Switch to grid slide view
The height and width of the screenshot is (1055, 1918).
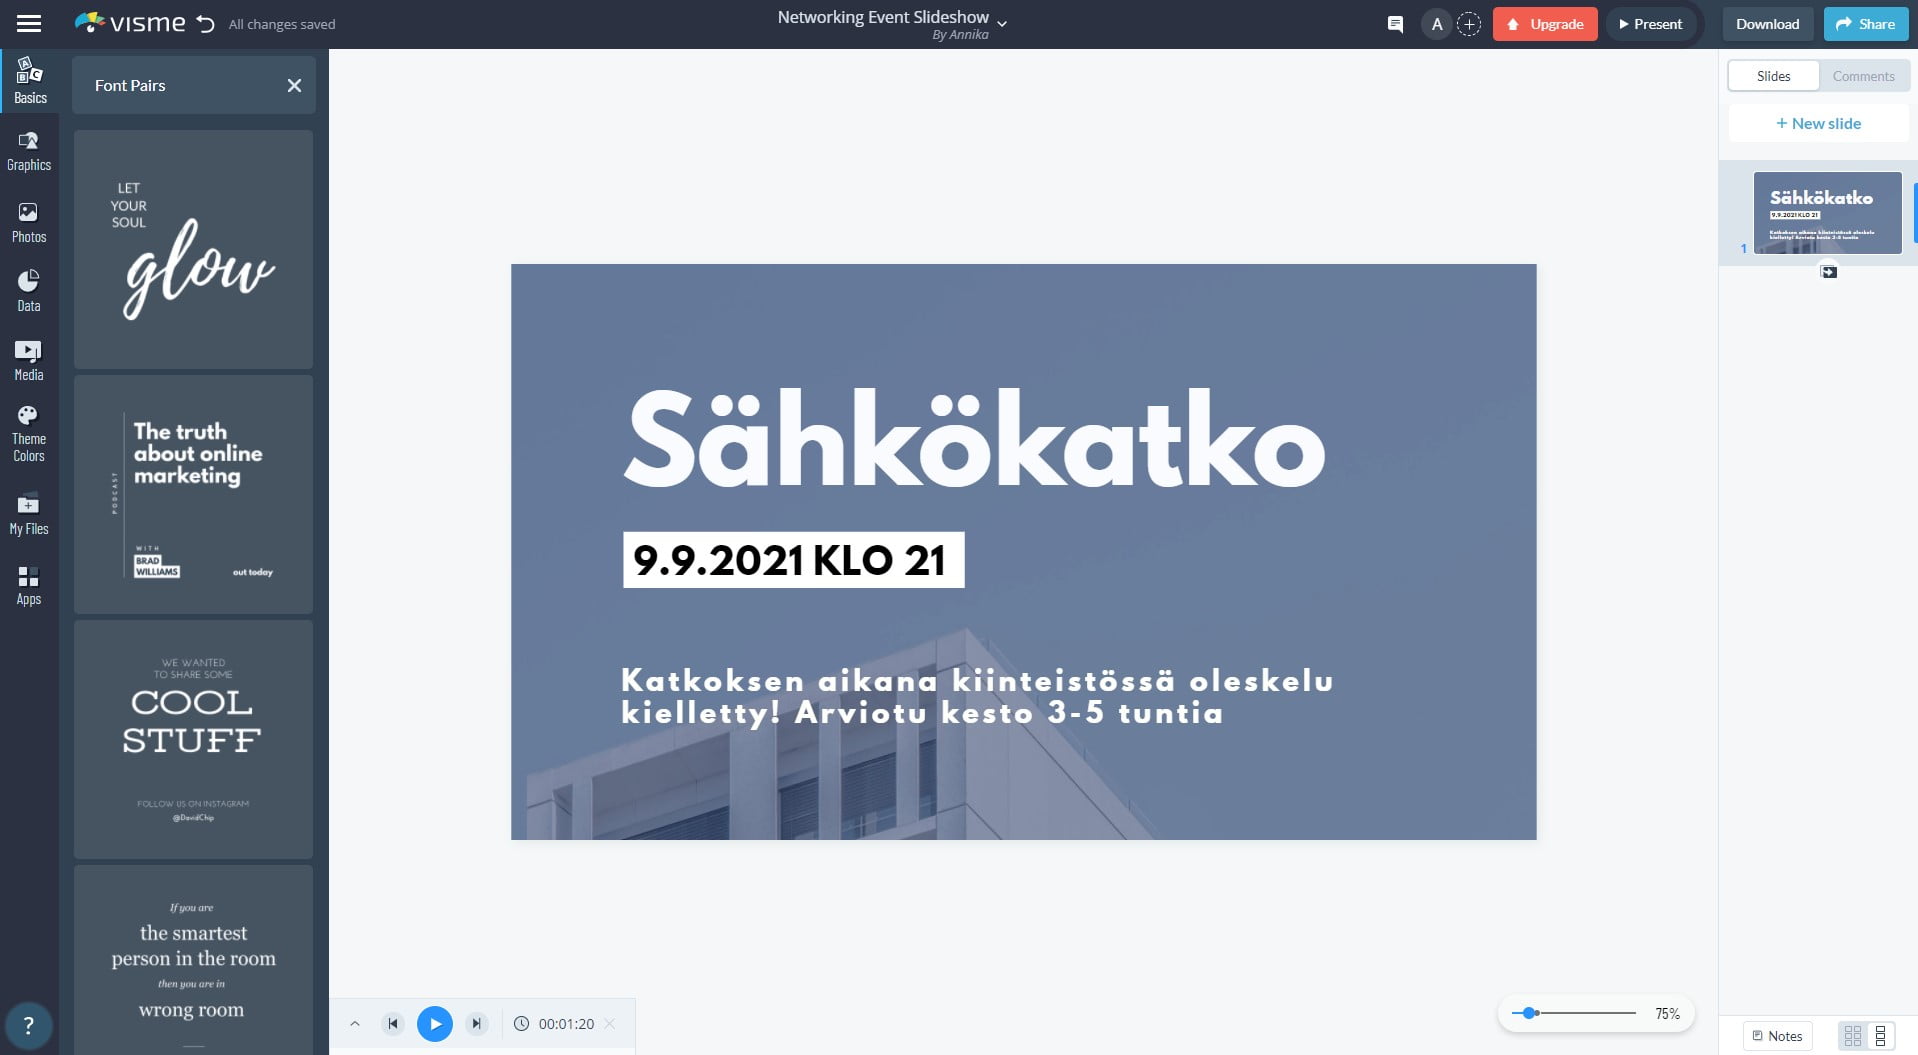[x=1852, y=1036]
